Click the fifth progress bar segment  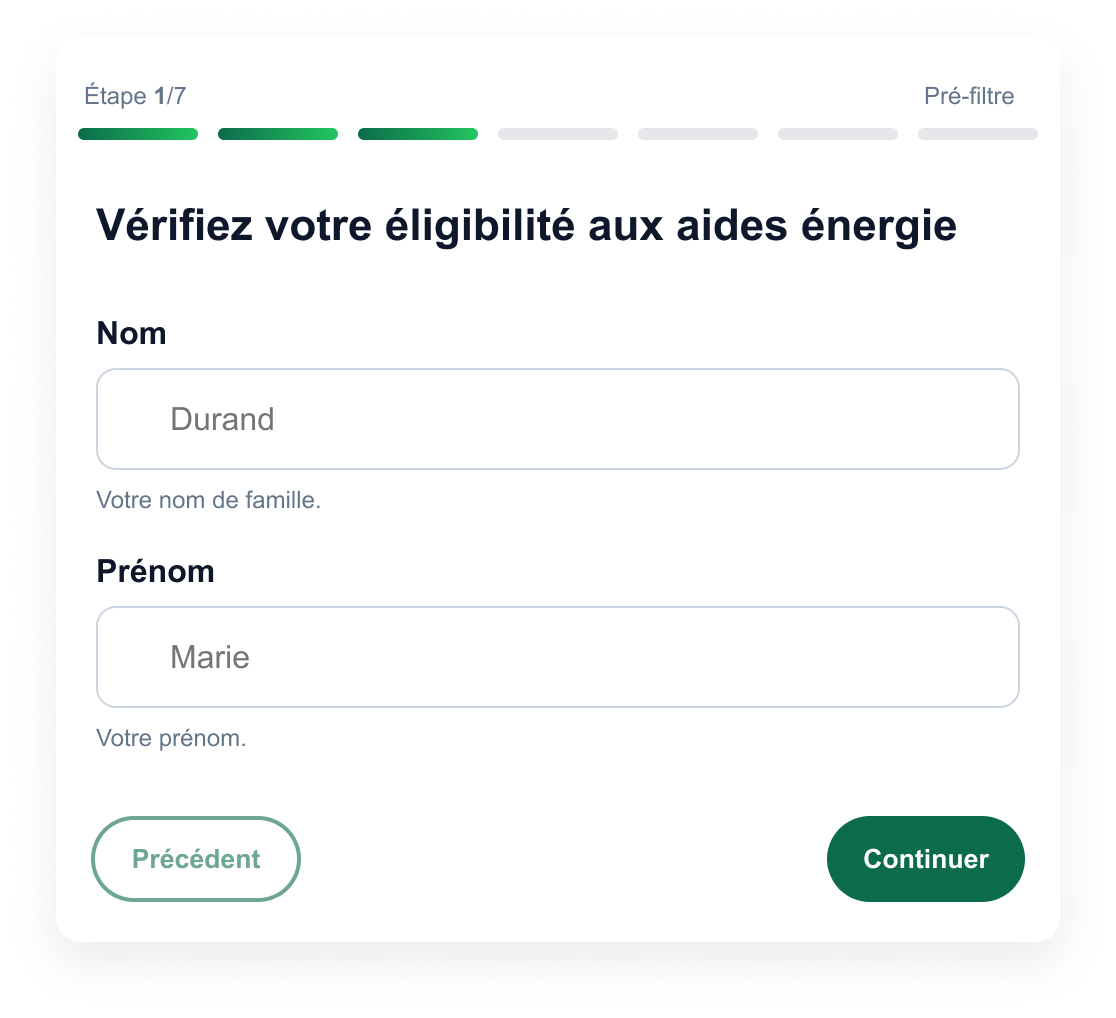click(698, 134)
